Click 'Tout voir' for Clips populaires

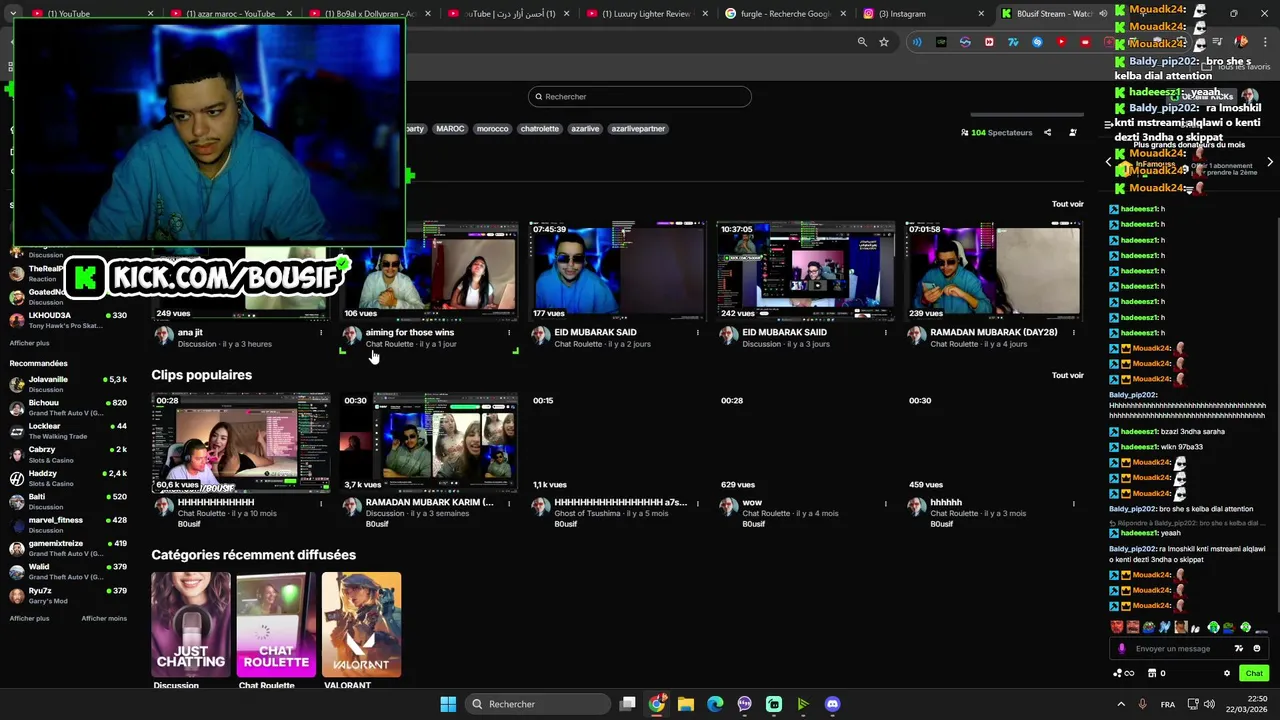(x=1067, y=375)
